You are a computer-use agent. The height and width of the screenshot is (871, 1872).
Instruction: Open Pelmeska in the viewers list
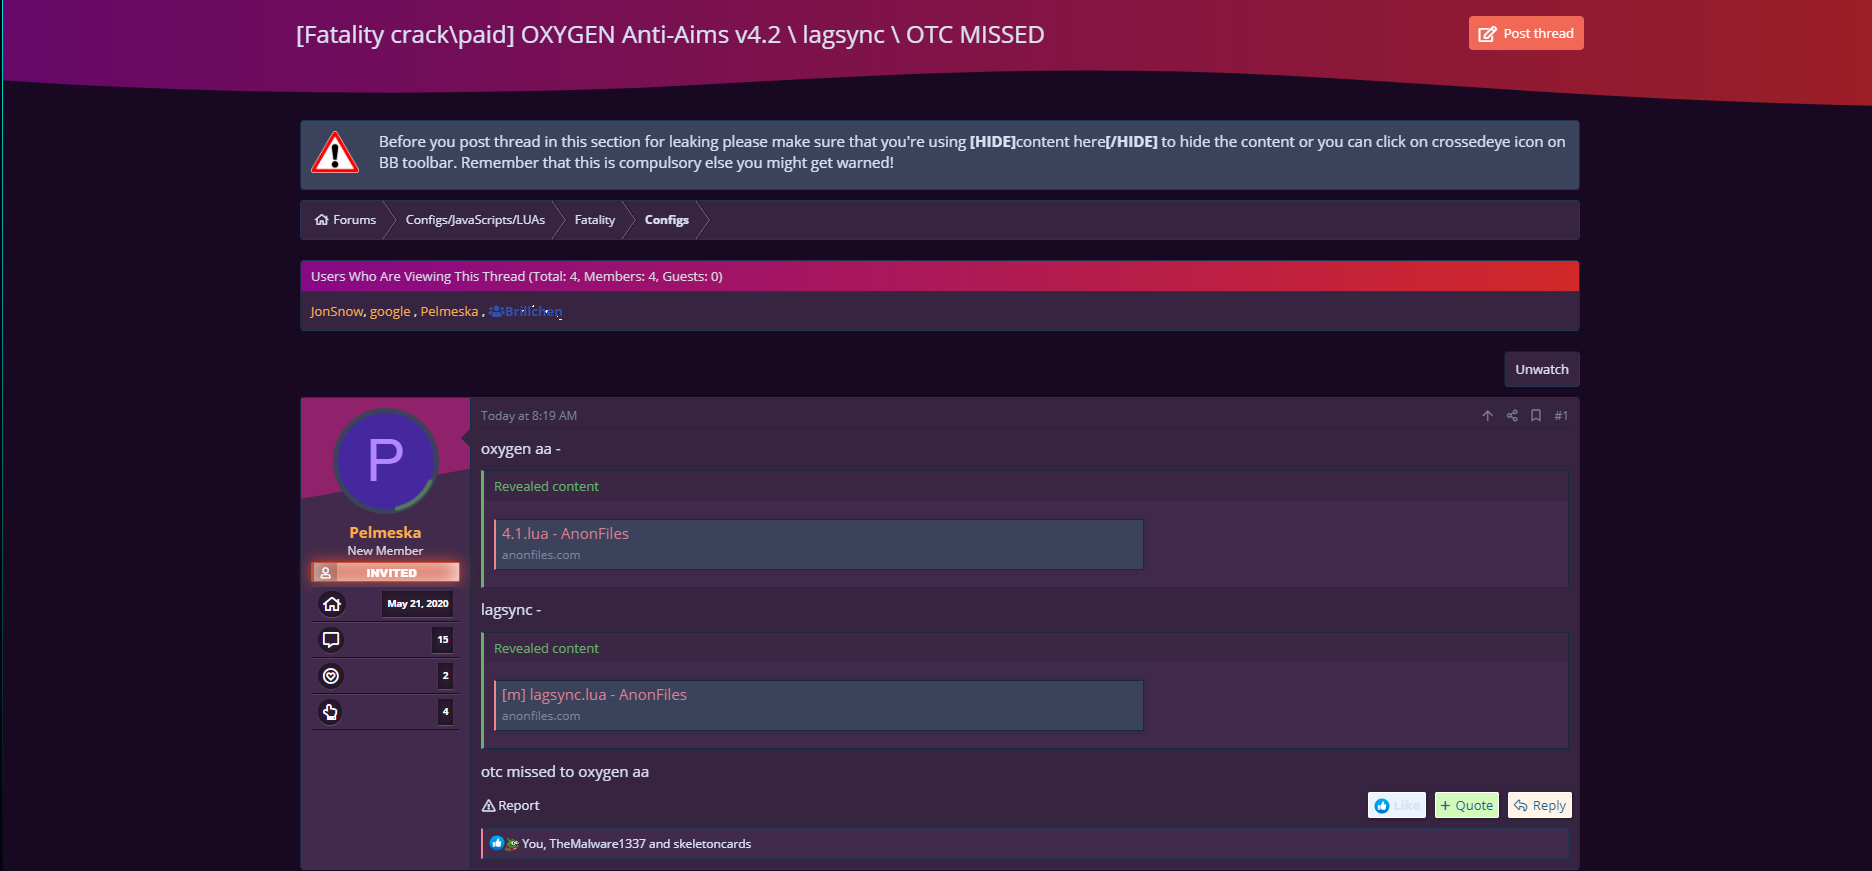point(449,312)
